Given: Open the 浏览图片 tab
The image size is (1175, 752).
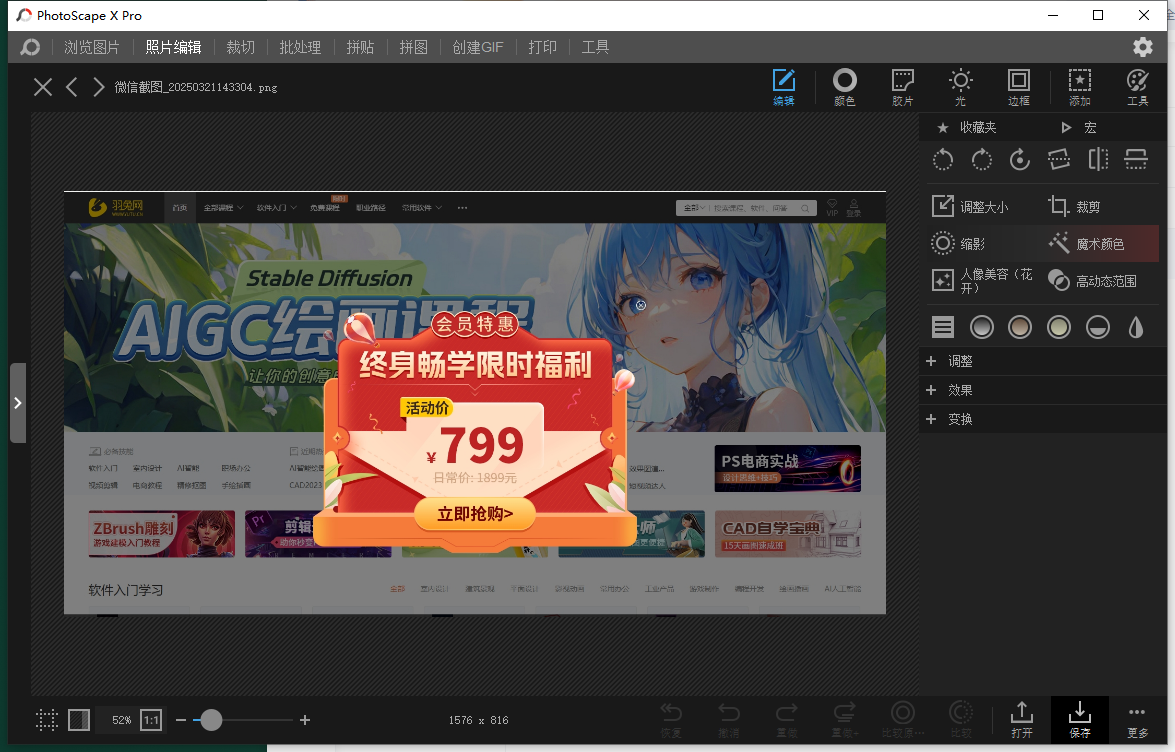Looking at the screenshot, I should click(x=91, y=47).
